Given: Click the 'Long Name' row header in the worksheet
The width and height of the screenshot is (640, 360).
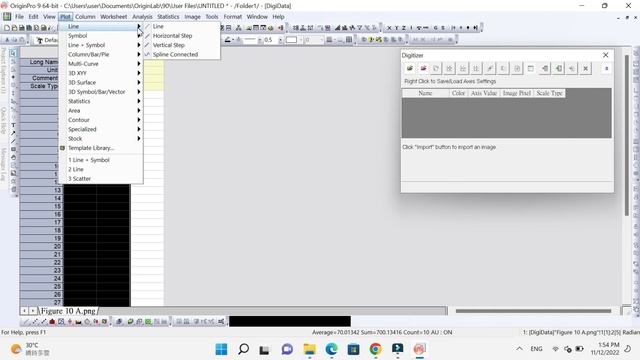Looking at the screenshot, I should [40, 62].
